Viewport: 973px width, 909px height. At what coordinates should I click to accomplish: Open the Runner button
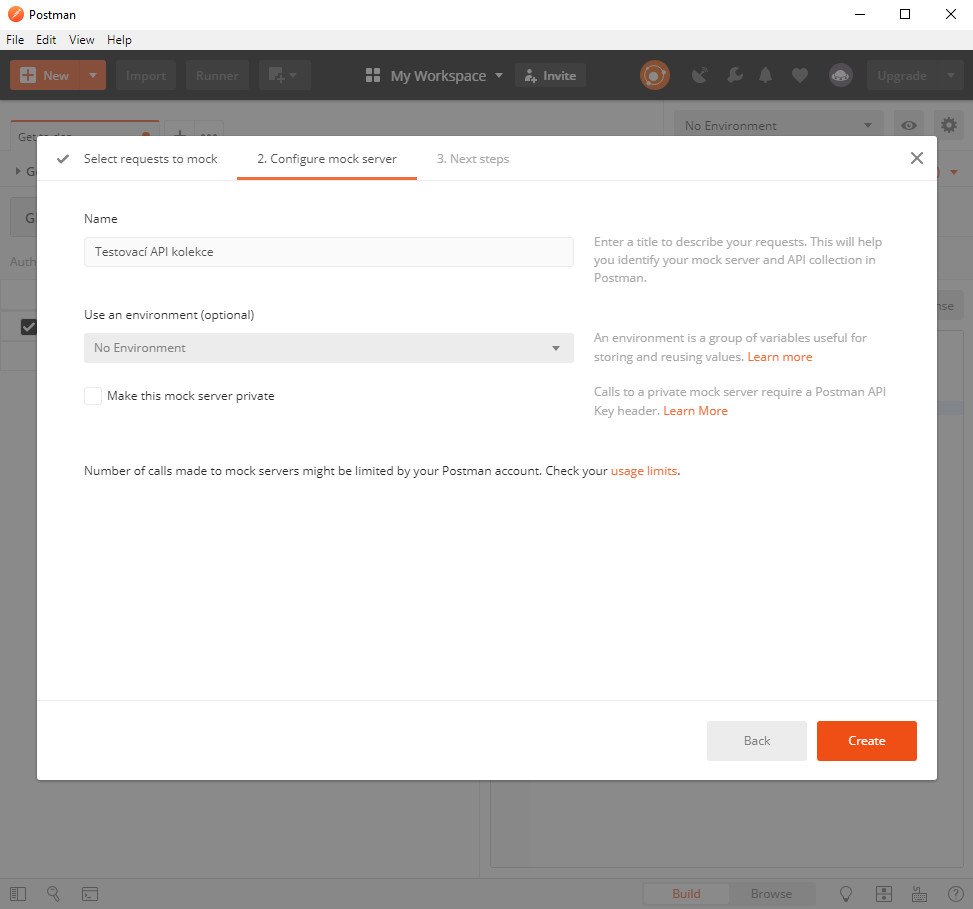pyautogui.click(x=217, y=76)
